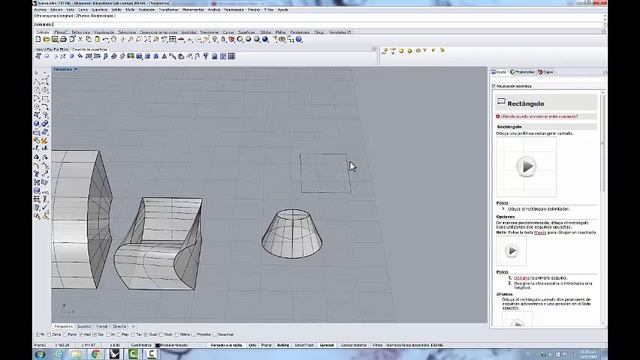The height and width of the screenshot is (360, 640).
Task: Open Windows Explorer folder in the taskbar
Action: [x=77, y=354]
